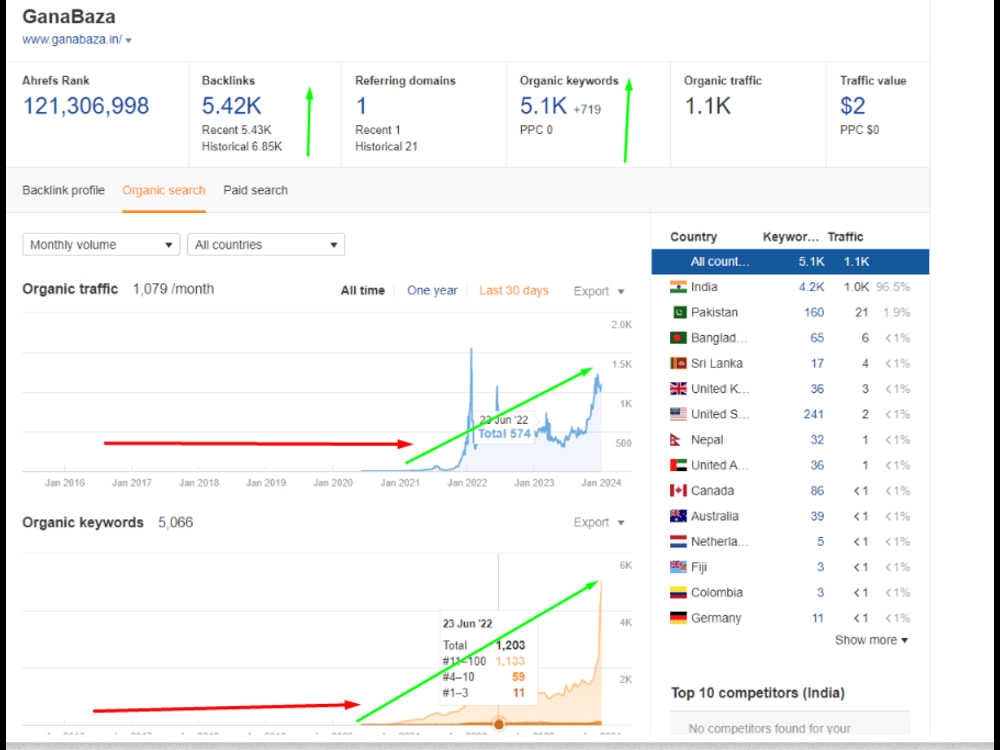Click the Country column header
1000x750 pixels.
(x=693, y=237)
